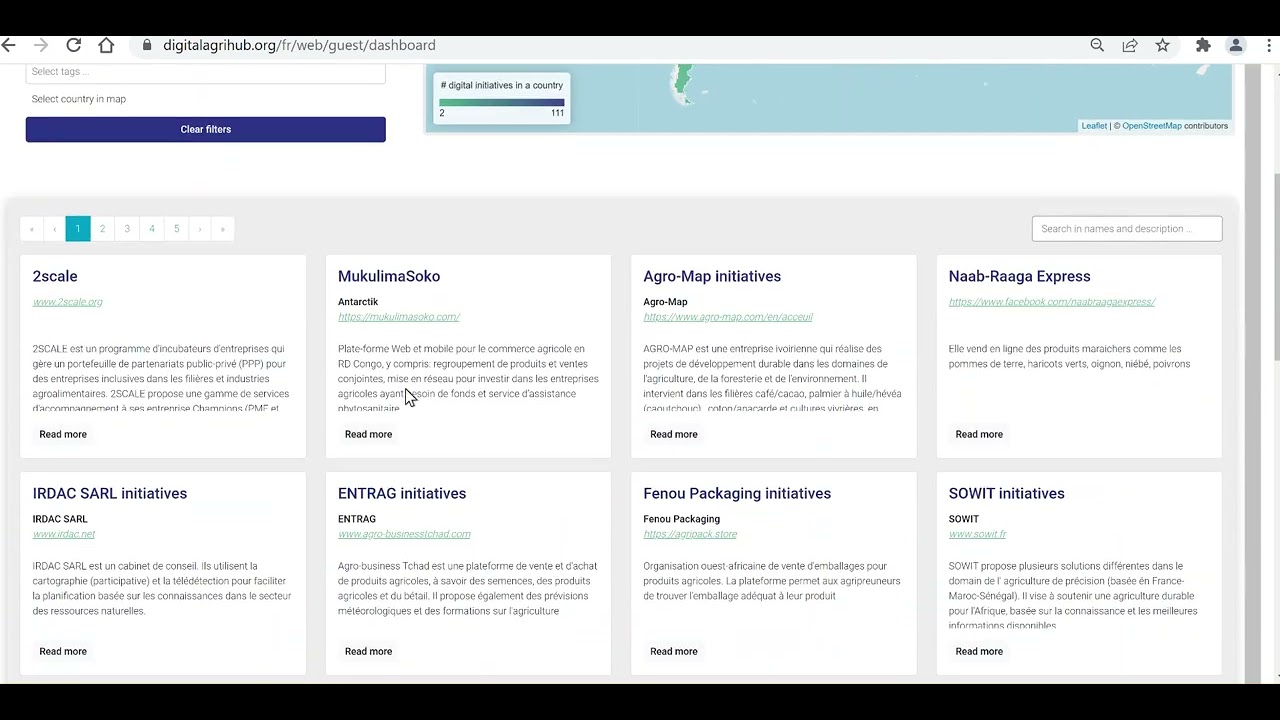Go to pagination page 5
Image resolution: width=1280 pixels, height=720 pixels.
[177, 229]
